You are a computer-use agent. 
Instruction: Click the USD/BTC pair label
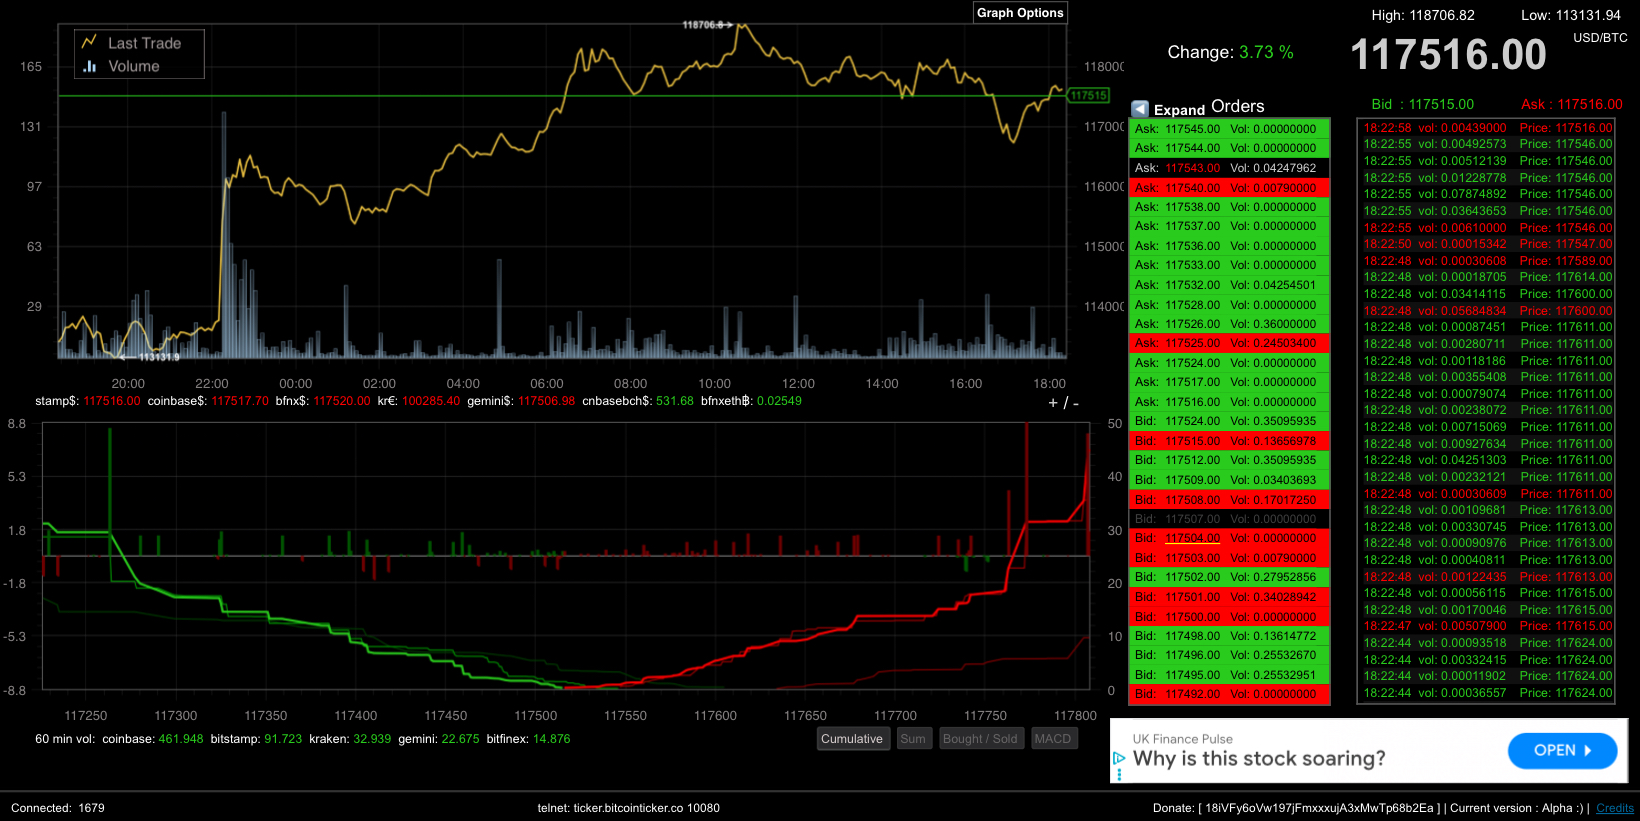point(1600,38)
